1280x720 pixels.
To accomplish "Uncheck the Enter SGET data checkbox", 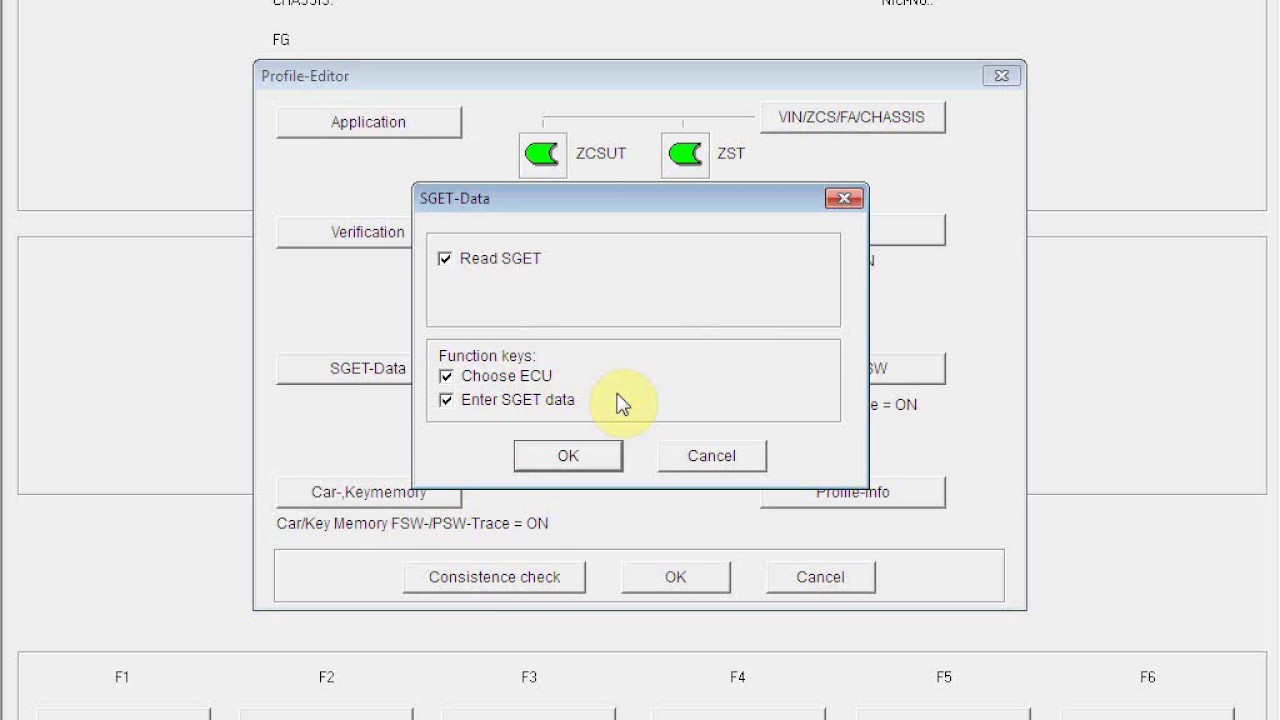I will pyautogui.click(x=446, y=400).
